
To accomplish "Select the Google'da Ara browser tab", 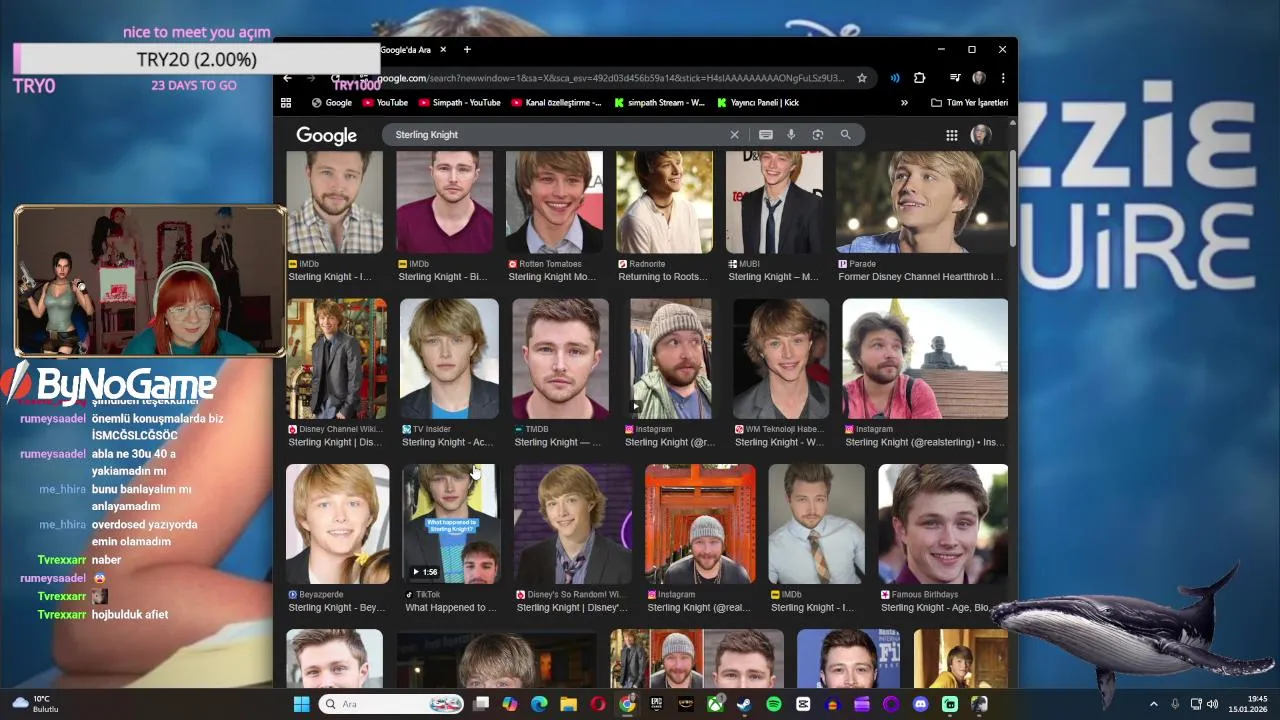I will tap(405, 49).
